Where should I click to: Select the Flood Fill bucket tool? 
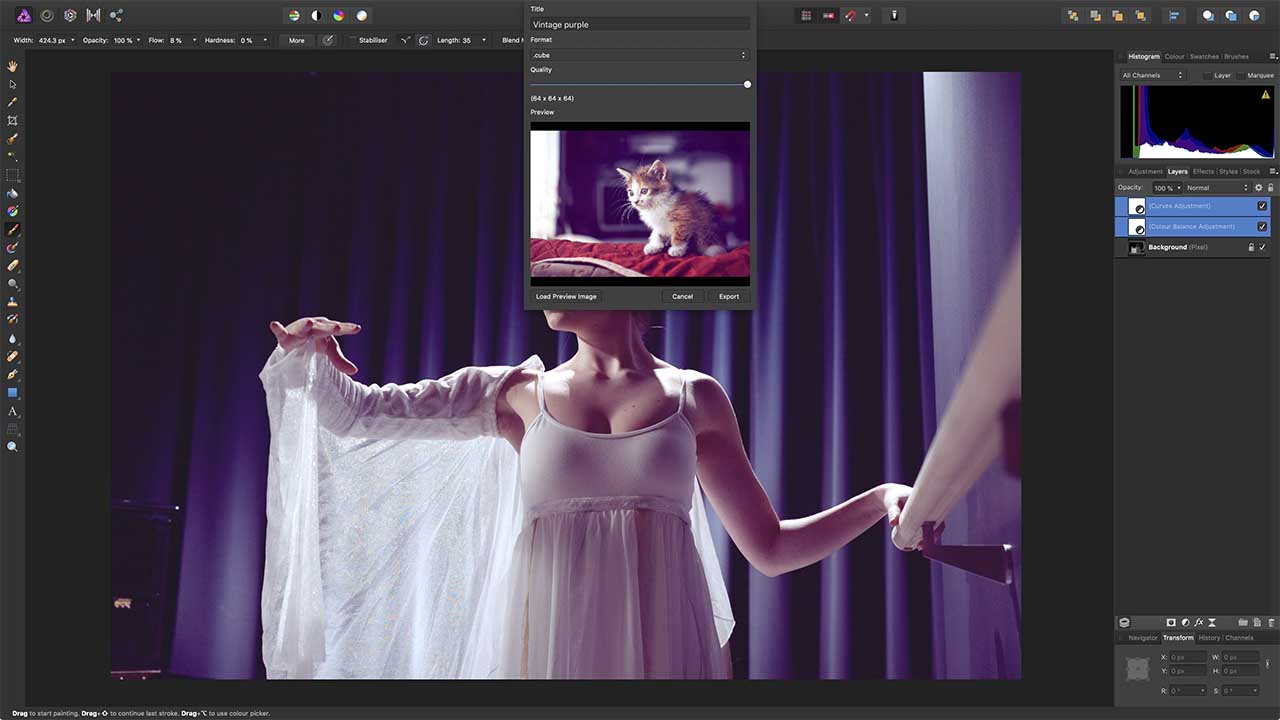[x=13, y=193]
